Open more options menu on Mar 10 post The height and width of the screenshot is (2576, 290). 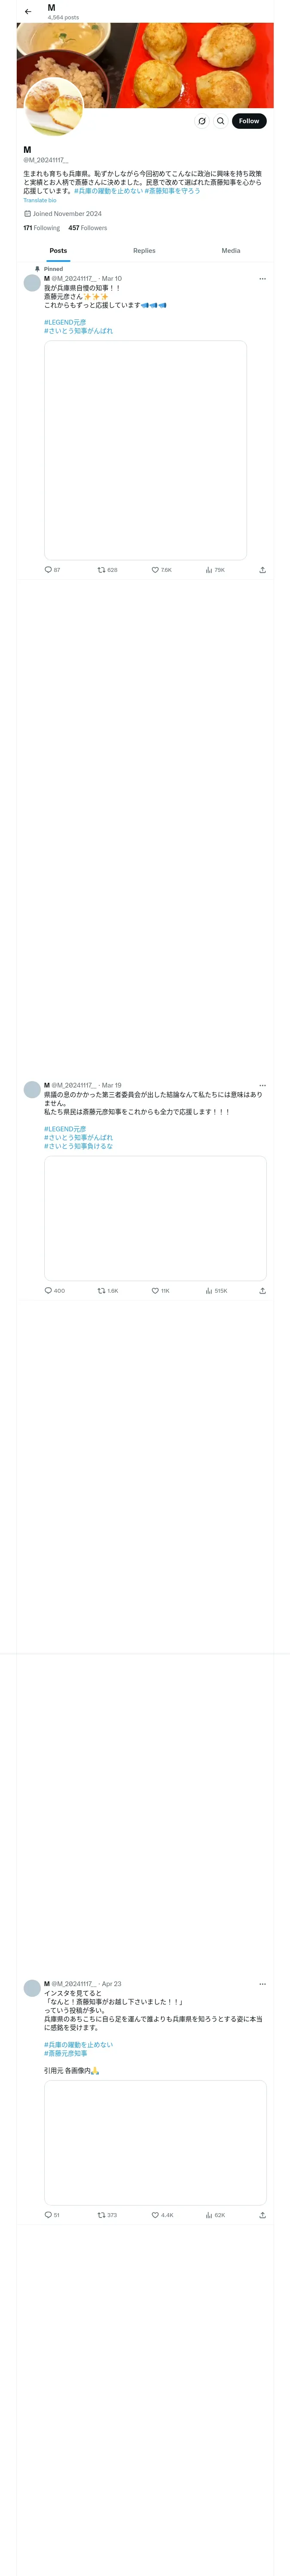pos(263,279)
